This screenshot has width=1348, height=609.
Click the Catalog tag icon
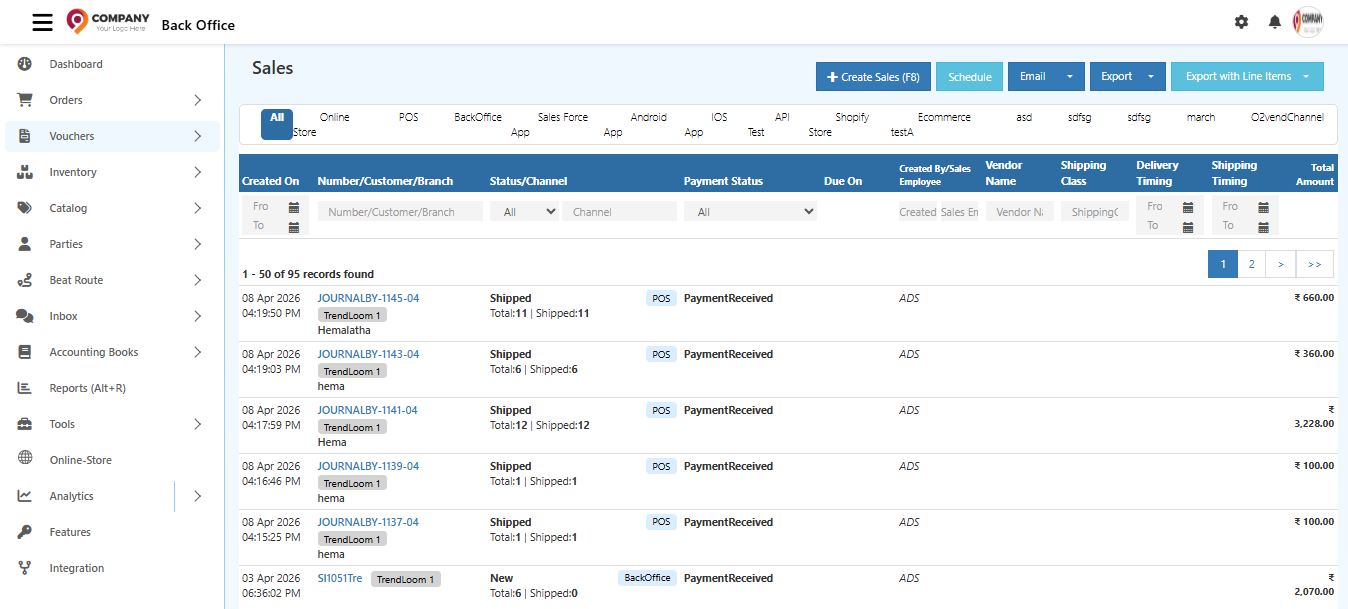23,207
